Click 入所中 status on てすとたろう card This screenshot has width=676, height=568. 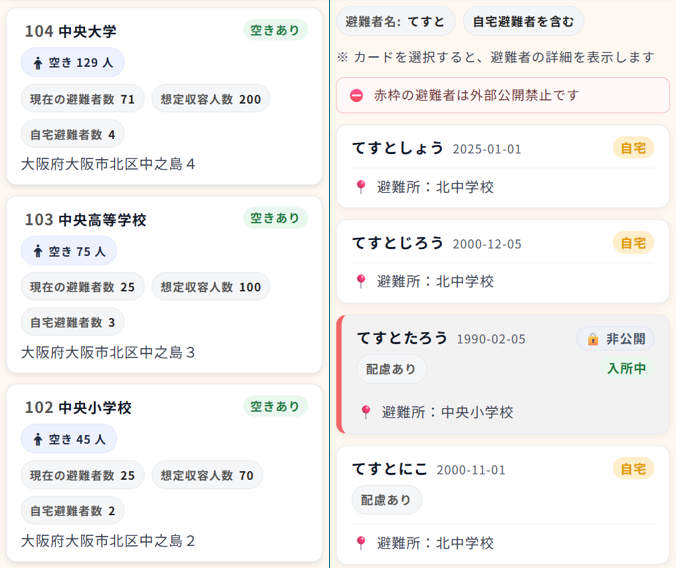tap(627, 368)
